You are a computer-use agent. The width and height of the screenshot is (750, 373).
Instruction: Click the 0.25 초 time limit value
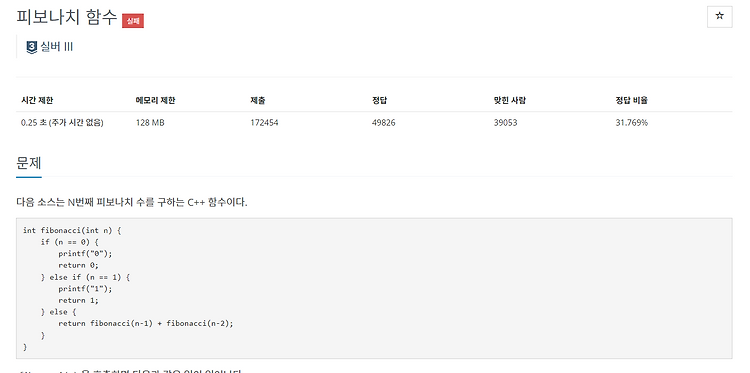62,123
